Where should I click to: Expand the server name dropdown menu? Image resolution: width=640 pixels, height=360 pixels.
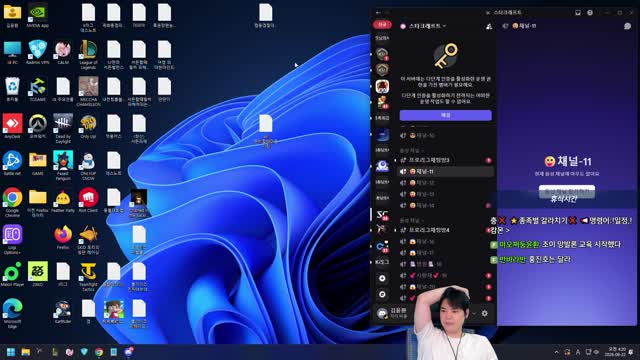(425, 26)
